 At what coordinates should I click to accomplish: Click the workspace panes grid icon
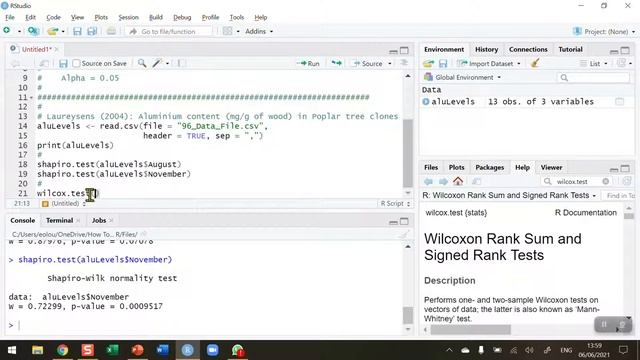(228, 31)
